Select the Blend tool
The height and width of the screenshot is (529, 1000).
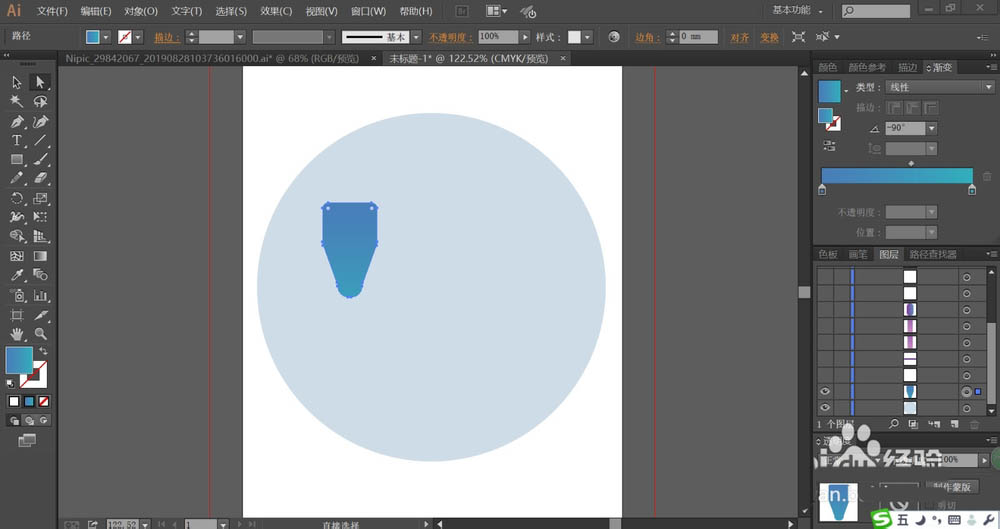point(40,275)
